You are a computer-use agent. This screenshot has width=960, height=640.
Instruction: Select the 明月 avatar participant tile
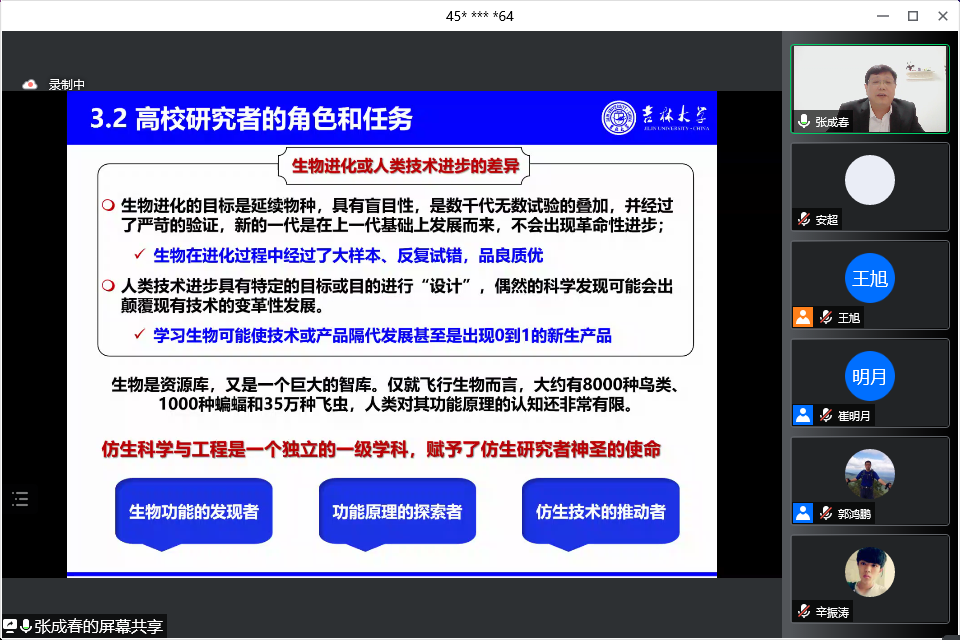pos(869,377)
